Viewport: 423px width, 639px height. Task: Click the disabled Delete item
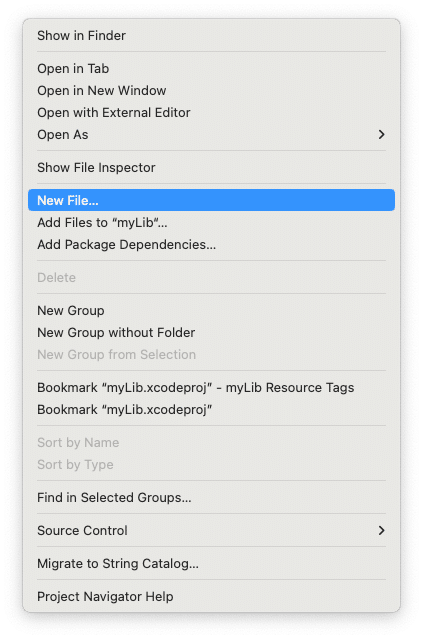point(211,278)
